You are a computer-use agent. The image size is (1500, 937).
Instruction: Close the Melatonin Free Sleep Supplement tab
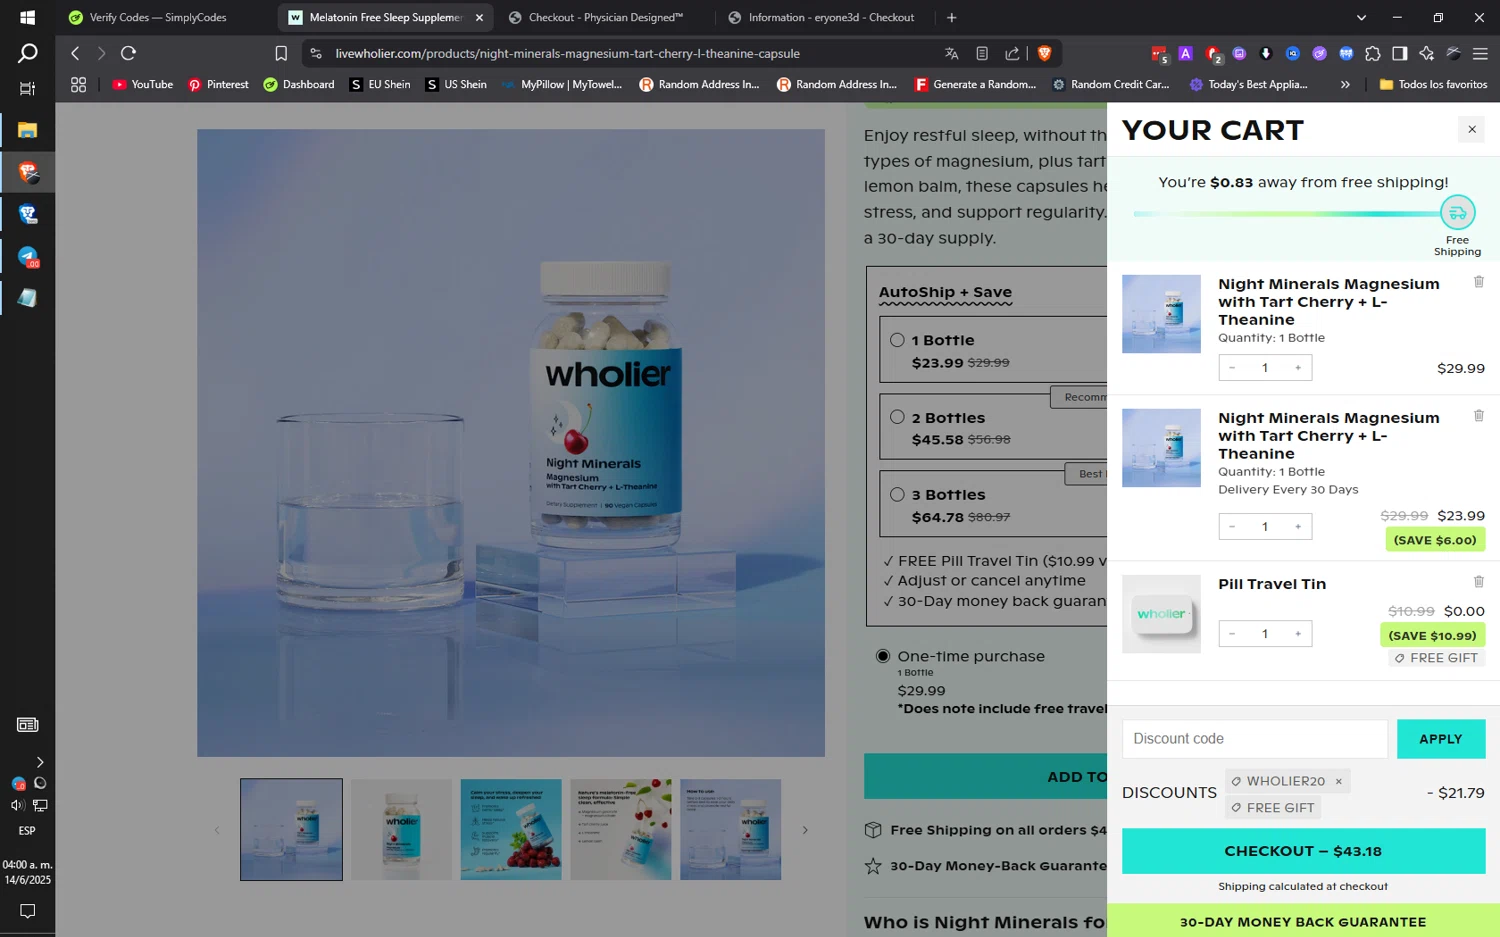479,17
